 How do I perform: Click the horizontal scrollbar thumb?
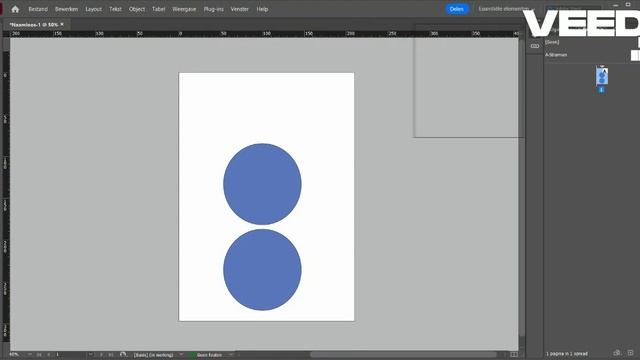(403, 355)
